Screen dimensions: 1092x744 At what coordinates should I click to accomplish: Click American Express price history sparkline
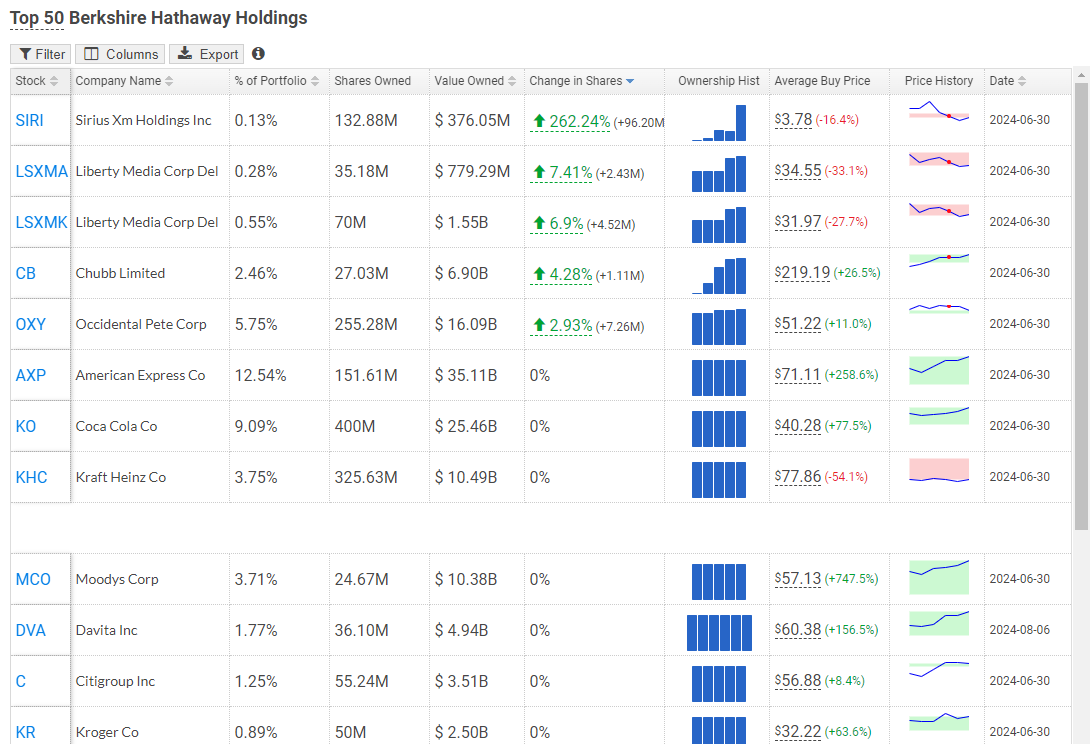[x=939, y=369]
